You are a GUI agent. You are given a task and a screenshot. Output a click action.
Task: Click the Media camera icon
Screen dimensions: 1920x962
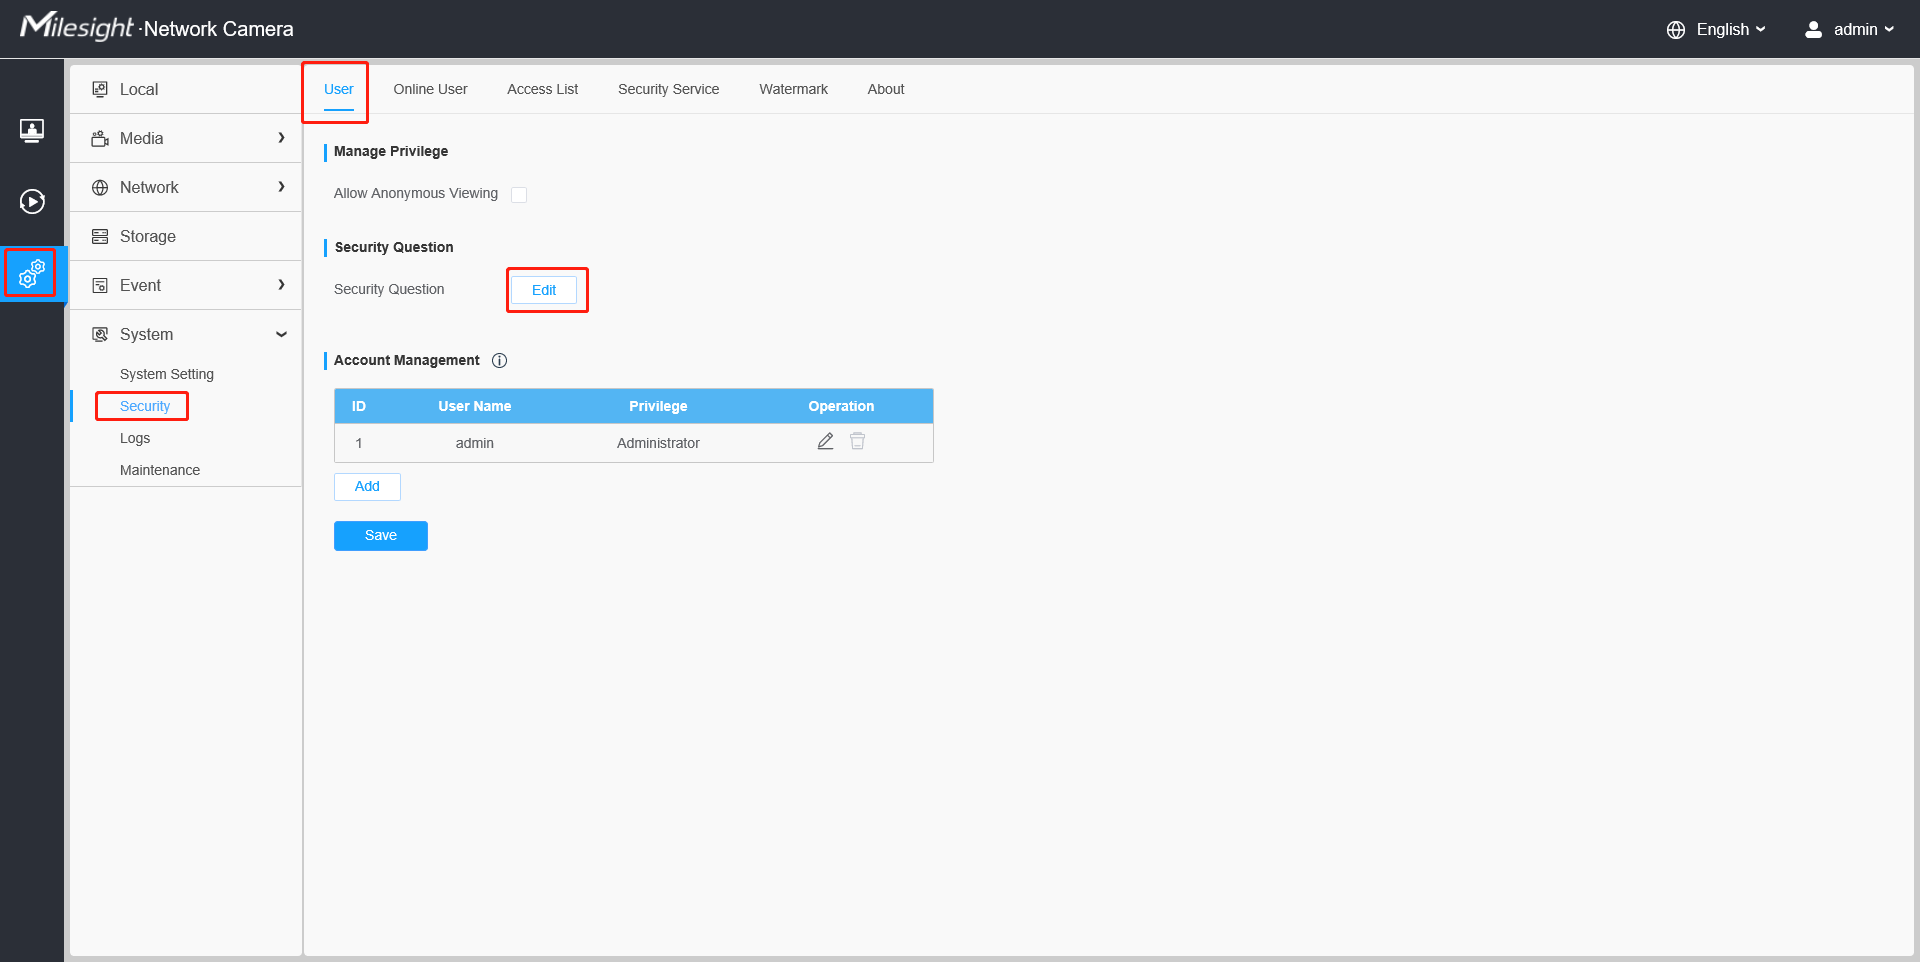coord(100,138)
